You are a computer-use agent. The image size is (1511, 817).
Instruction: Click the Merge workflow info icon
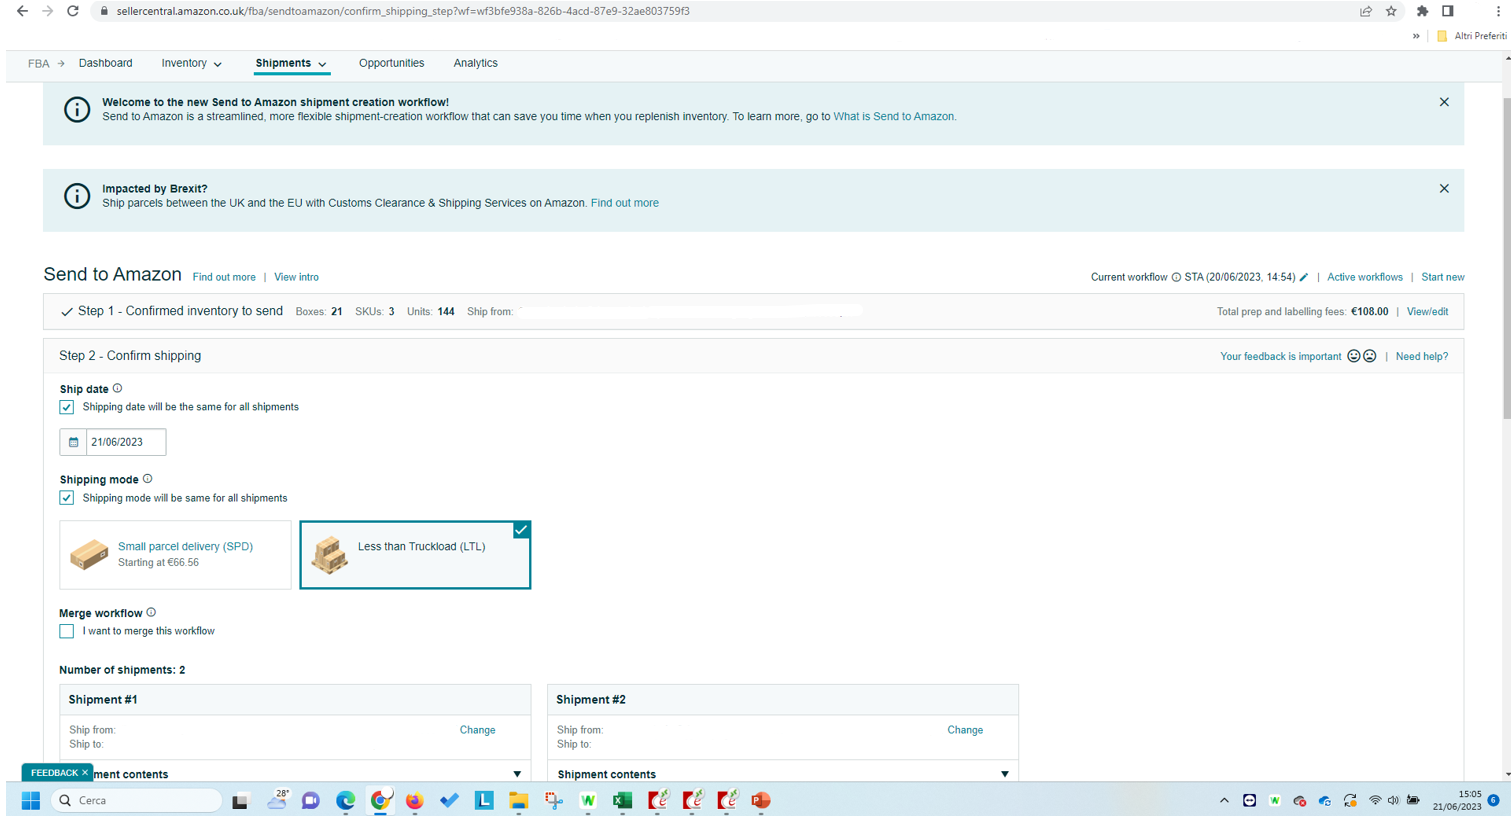point(151,612)
